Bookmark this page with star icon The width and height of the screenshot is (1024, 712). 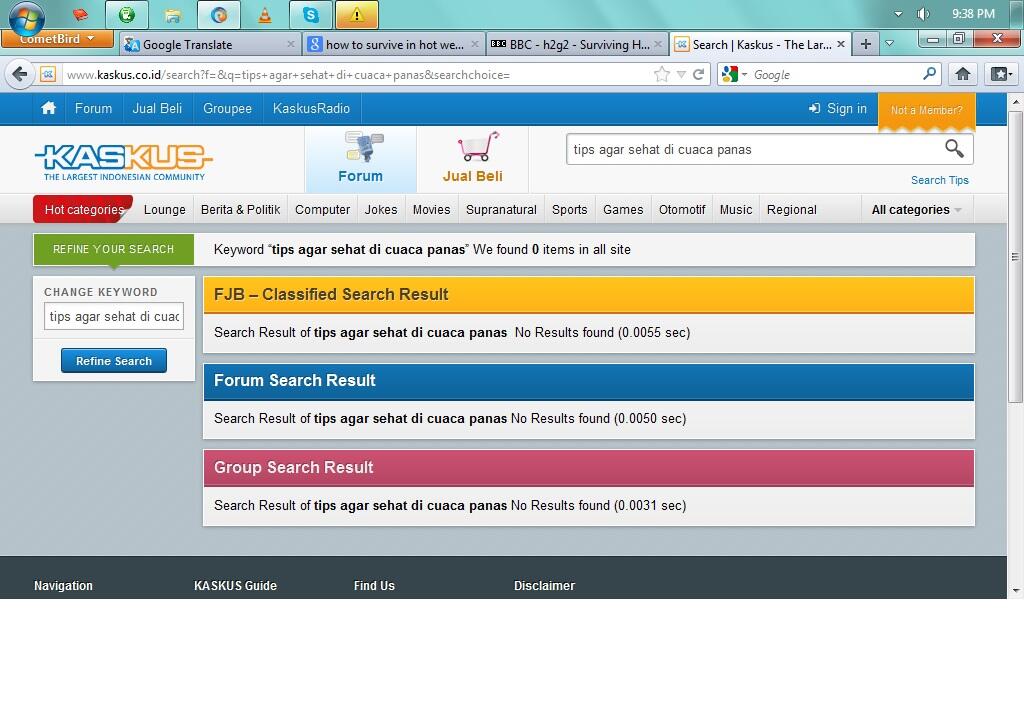[662, 74]
